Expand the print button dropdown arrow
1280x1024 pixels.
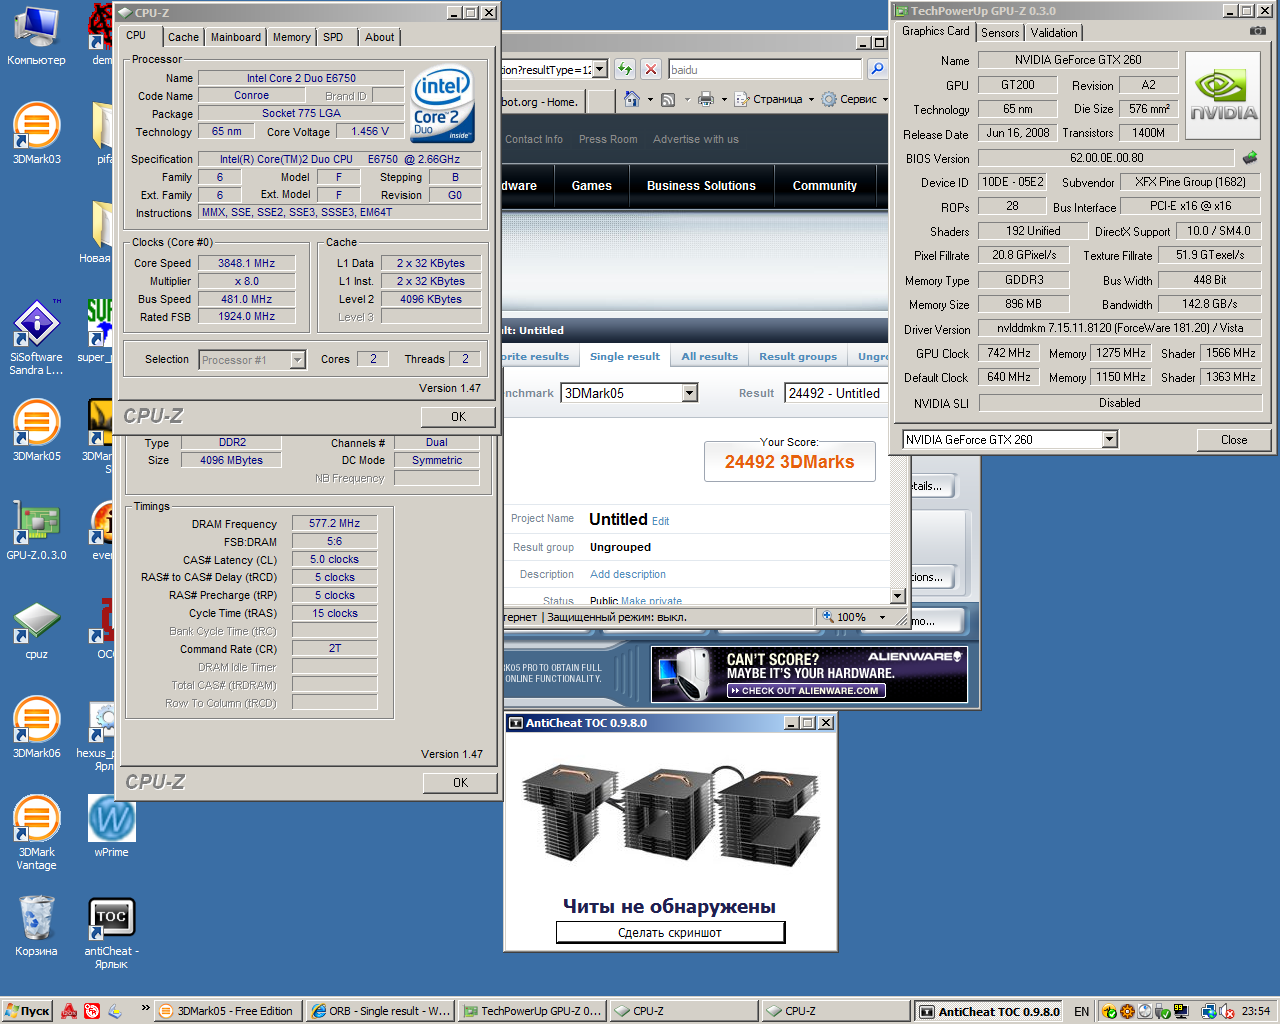(x=724, y=99)
